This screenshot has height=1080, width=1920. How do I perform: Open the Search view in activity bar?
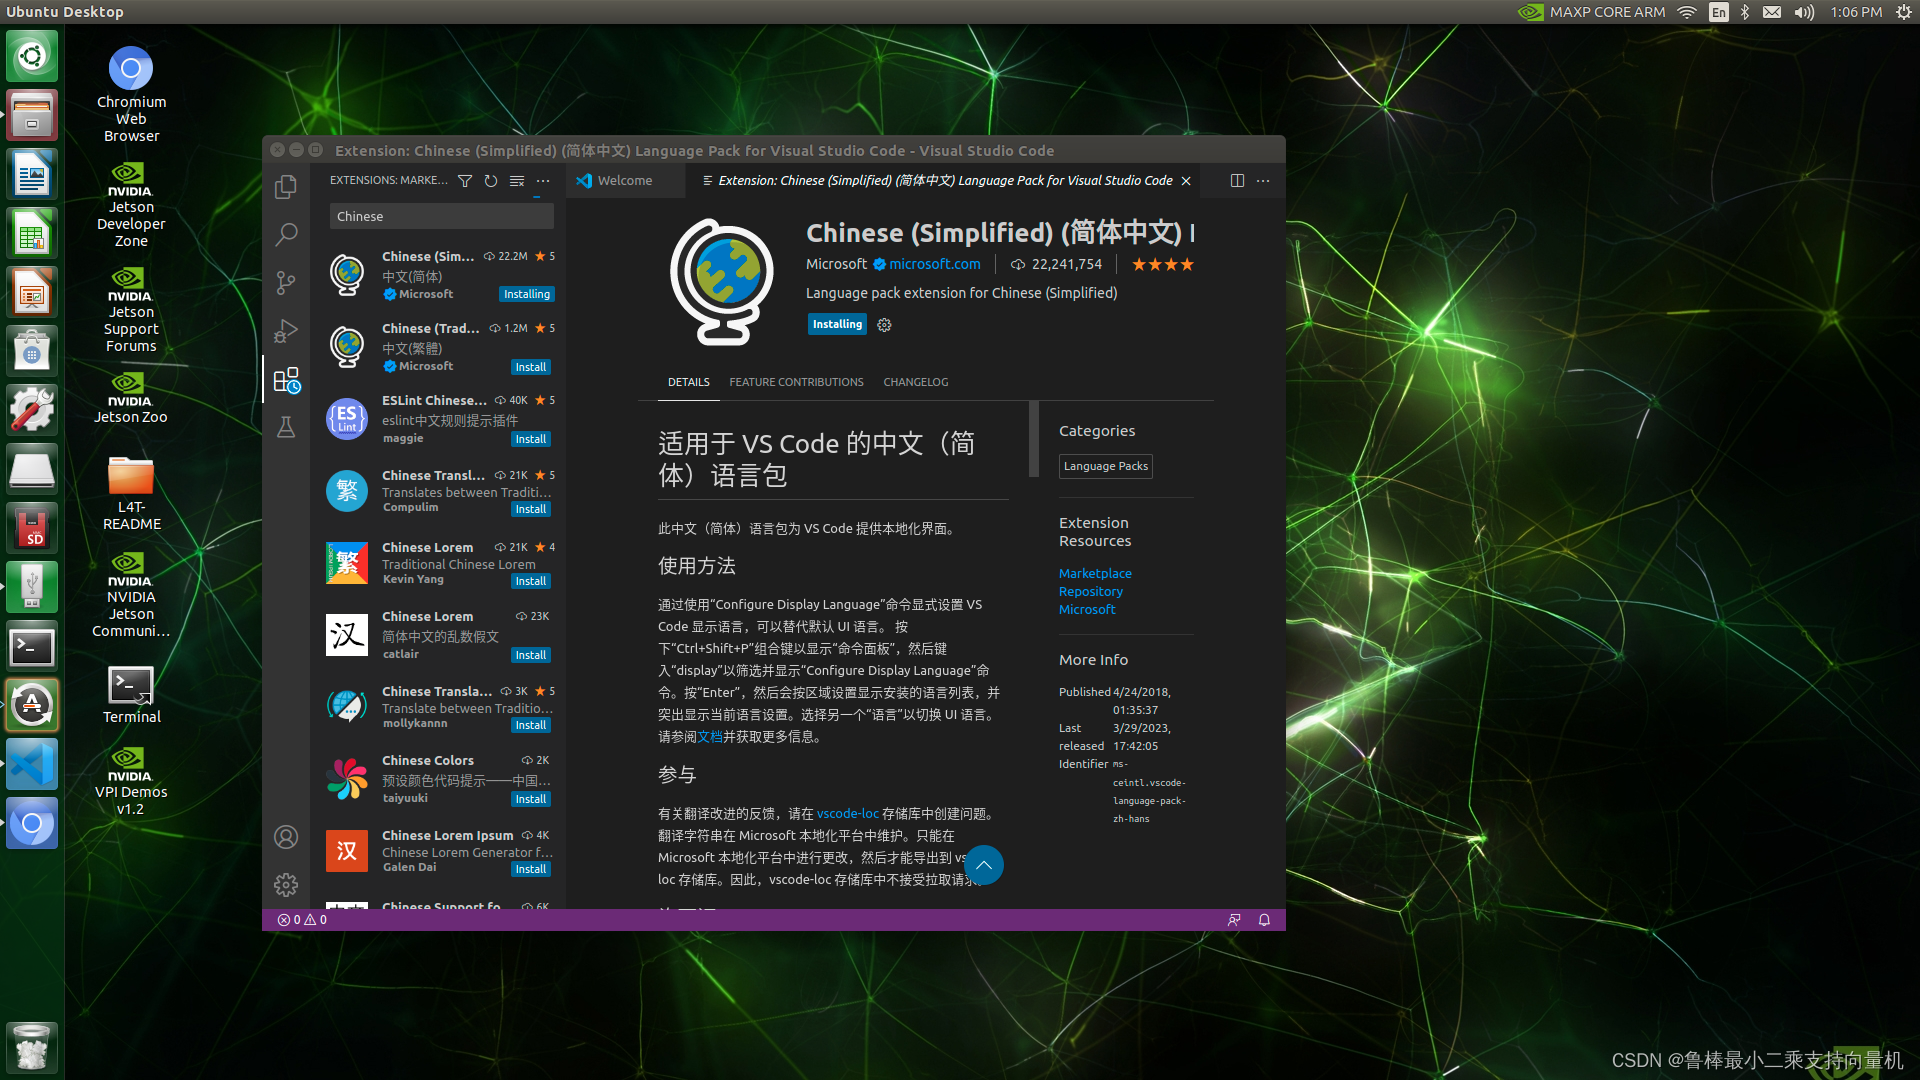tap(286, 234)
